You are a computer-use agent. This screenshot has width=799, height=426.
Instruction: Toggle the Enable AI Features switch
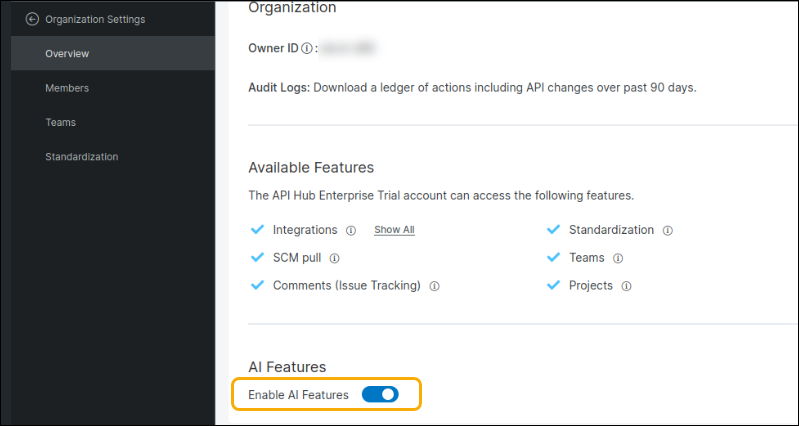pyautogui.click(x=380, y=395)
